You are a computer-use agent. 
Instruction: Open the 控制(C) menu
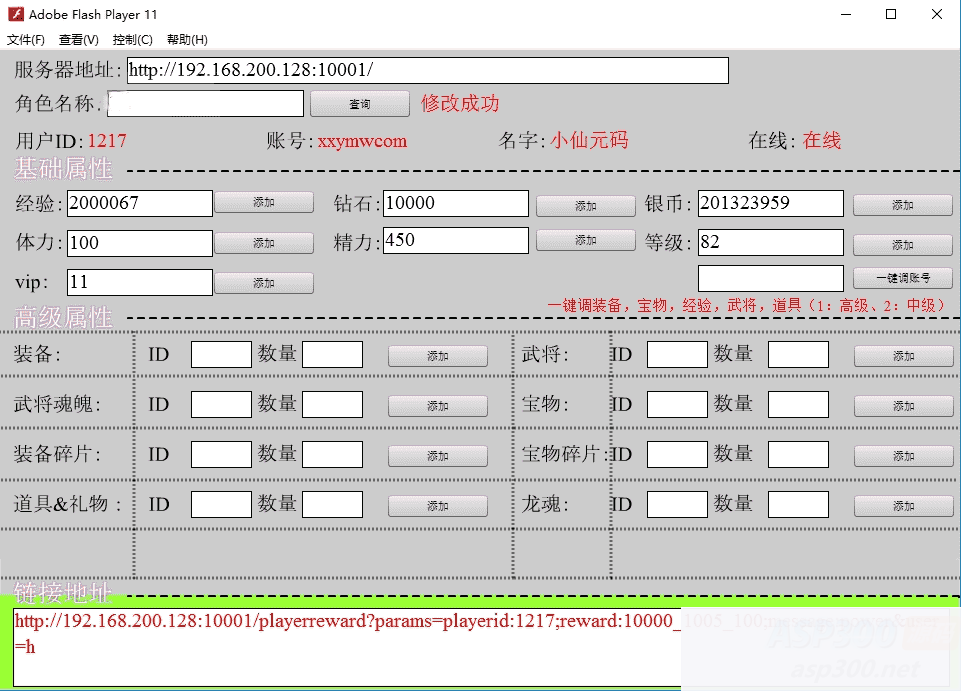133,40
